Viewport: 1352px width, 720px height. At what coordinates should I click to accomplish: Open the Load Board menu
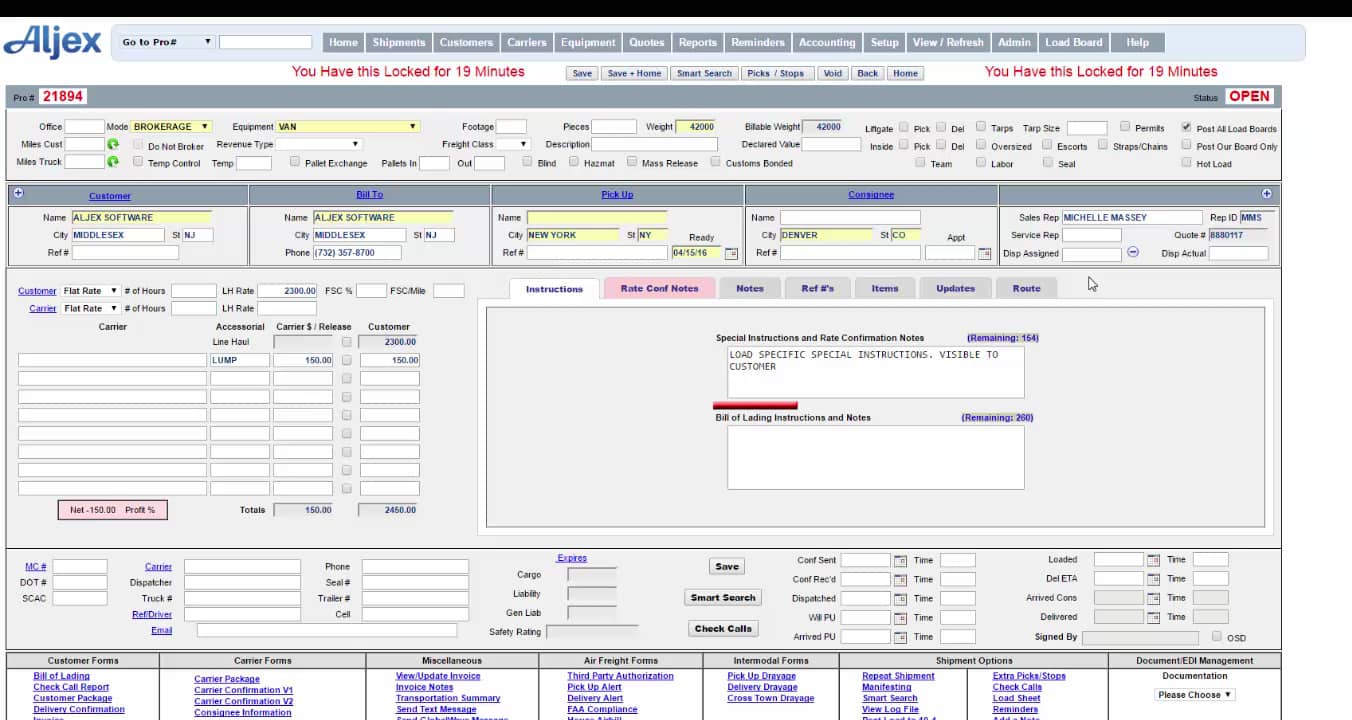coord(1073,43)
